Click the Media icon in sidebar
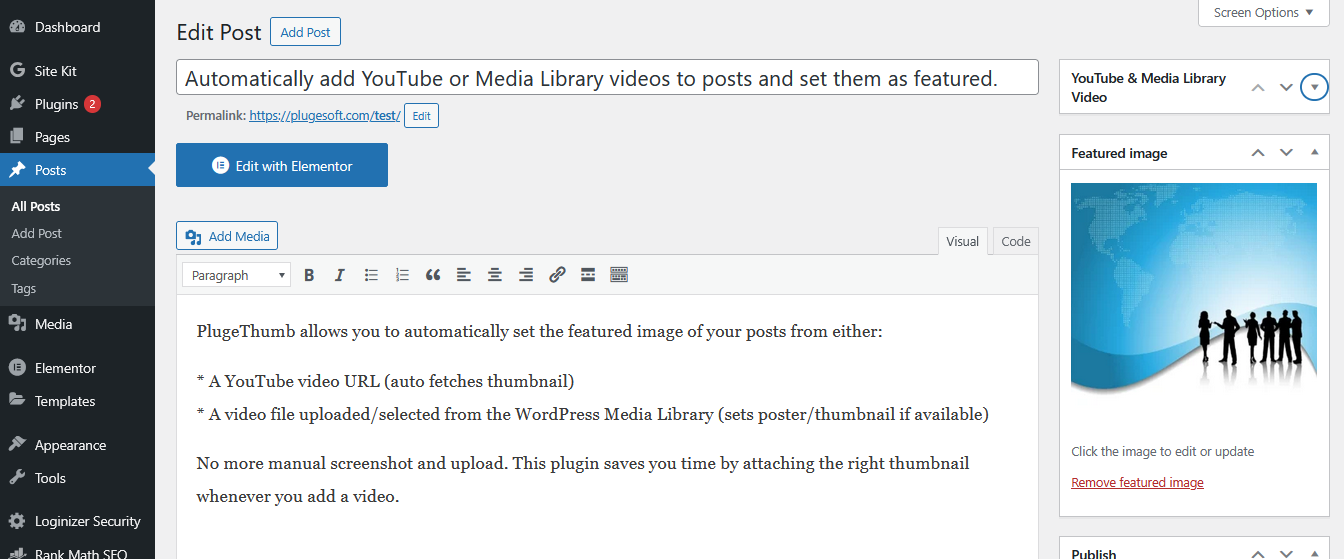Image resolution: width=1344 pixels, height=559 pixels. pyautogui.click(x=17, y=324)
